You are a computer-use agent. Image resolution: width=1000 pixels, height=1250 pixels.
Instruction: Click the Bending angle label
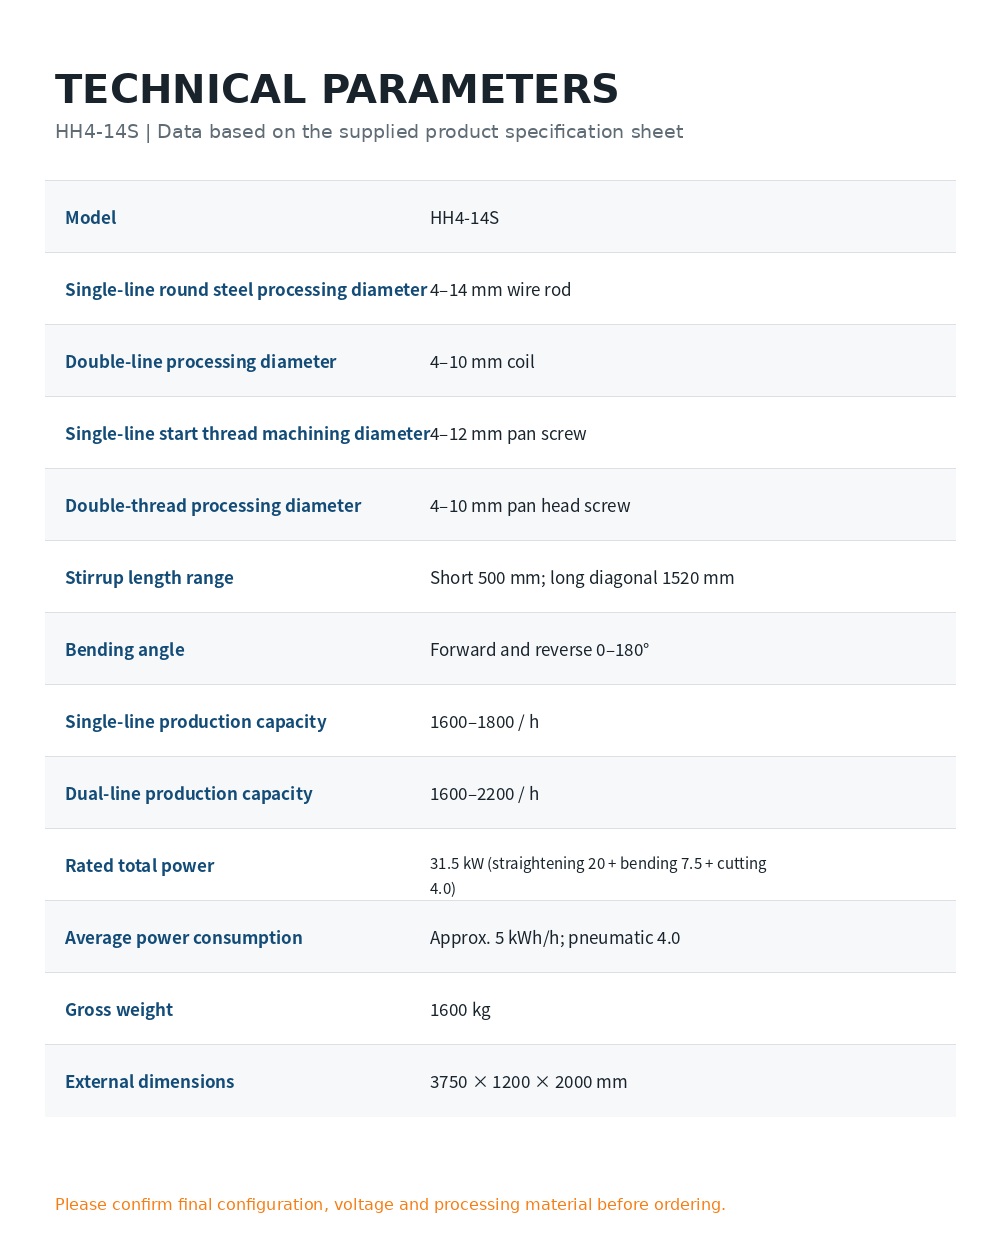[x=125, y=649]
